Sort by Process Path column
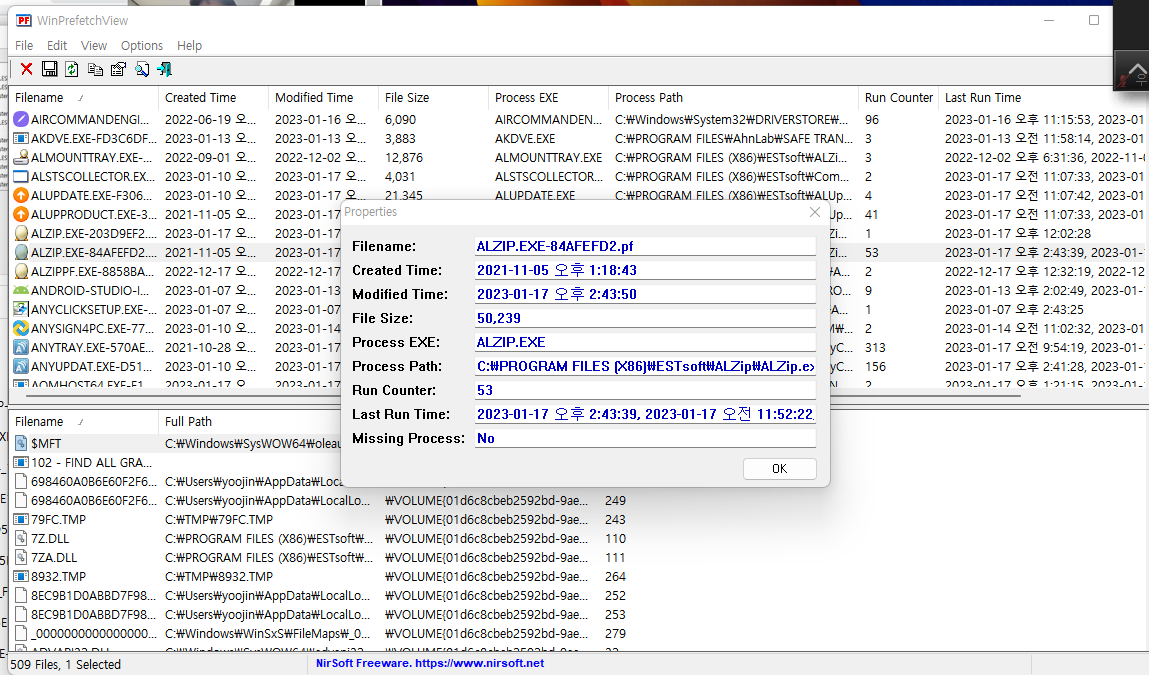 pyautogui.click(x=734, y=97)
